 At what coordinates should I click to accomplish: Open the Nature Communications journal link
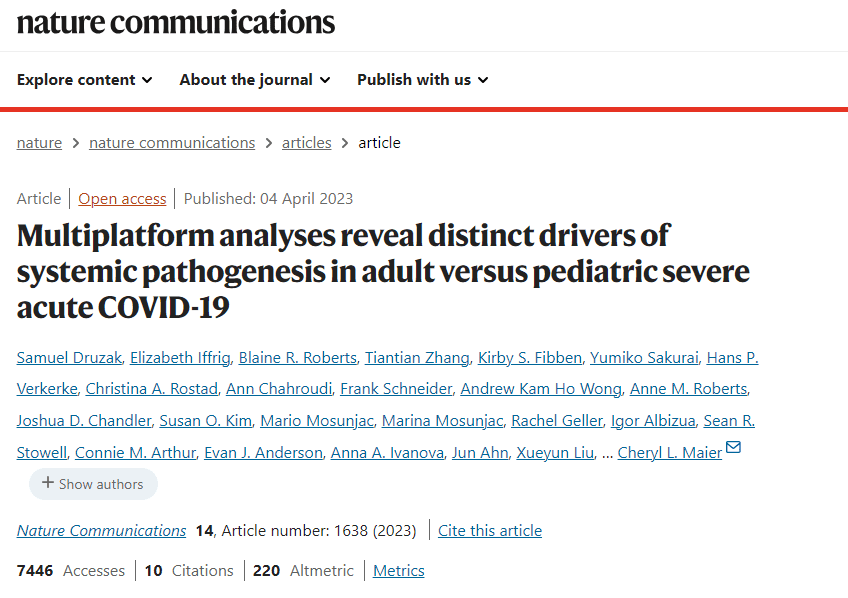point(101,531)
